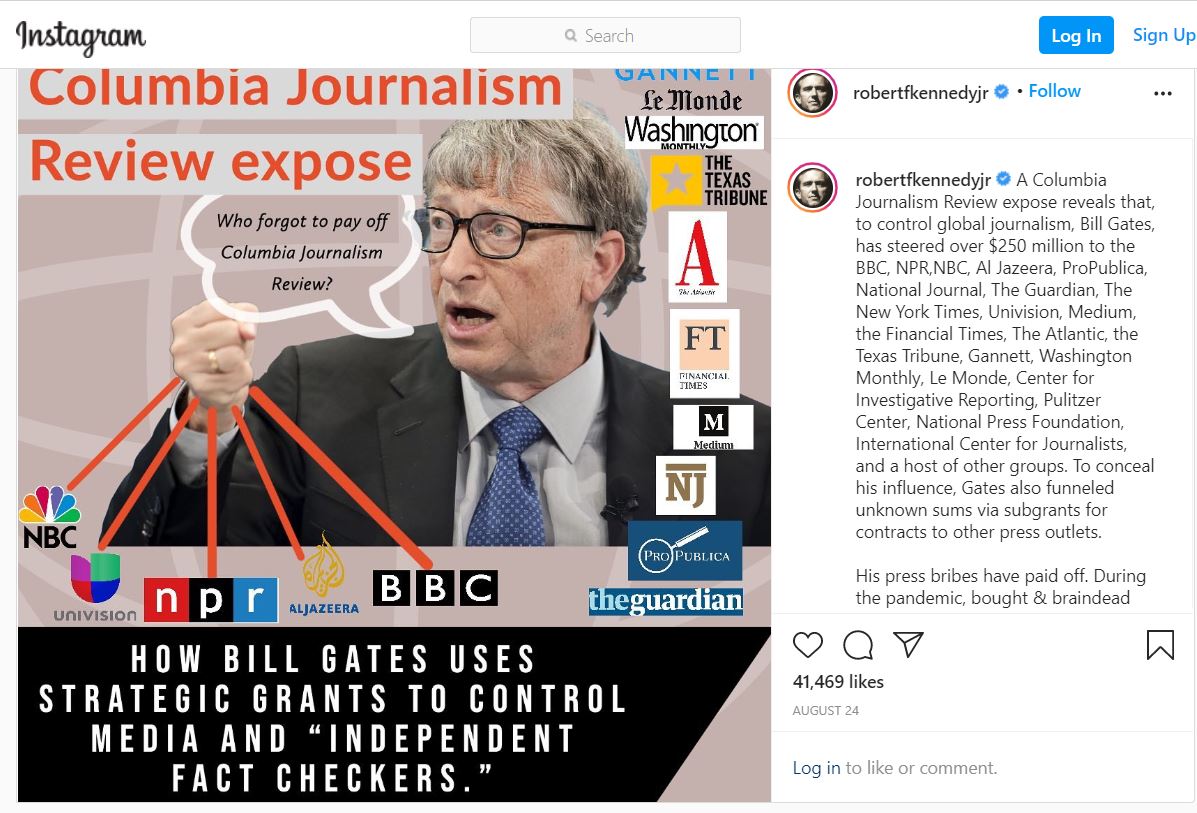View the 41,469 likes list
The image size is (1197, 813).
[x=838, y=682]
